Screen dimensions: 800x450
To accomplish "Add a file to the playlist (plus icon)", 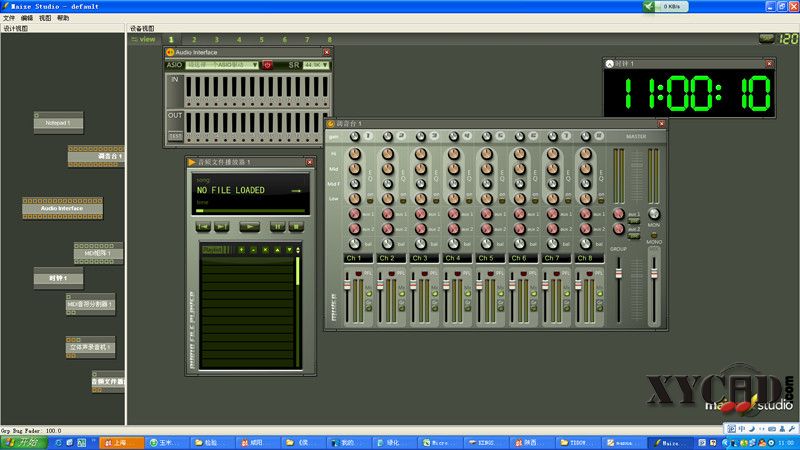I will point(241,250).
